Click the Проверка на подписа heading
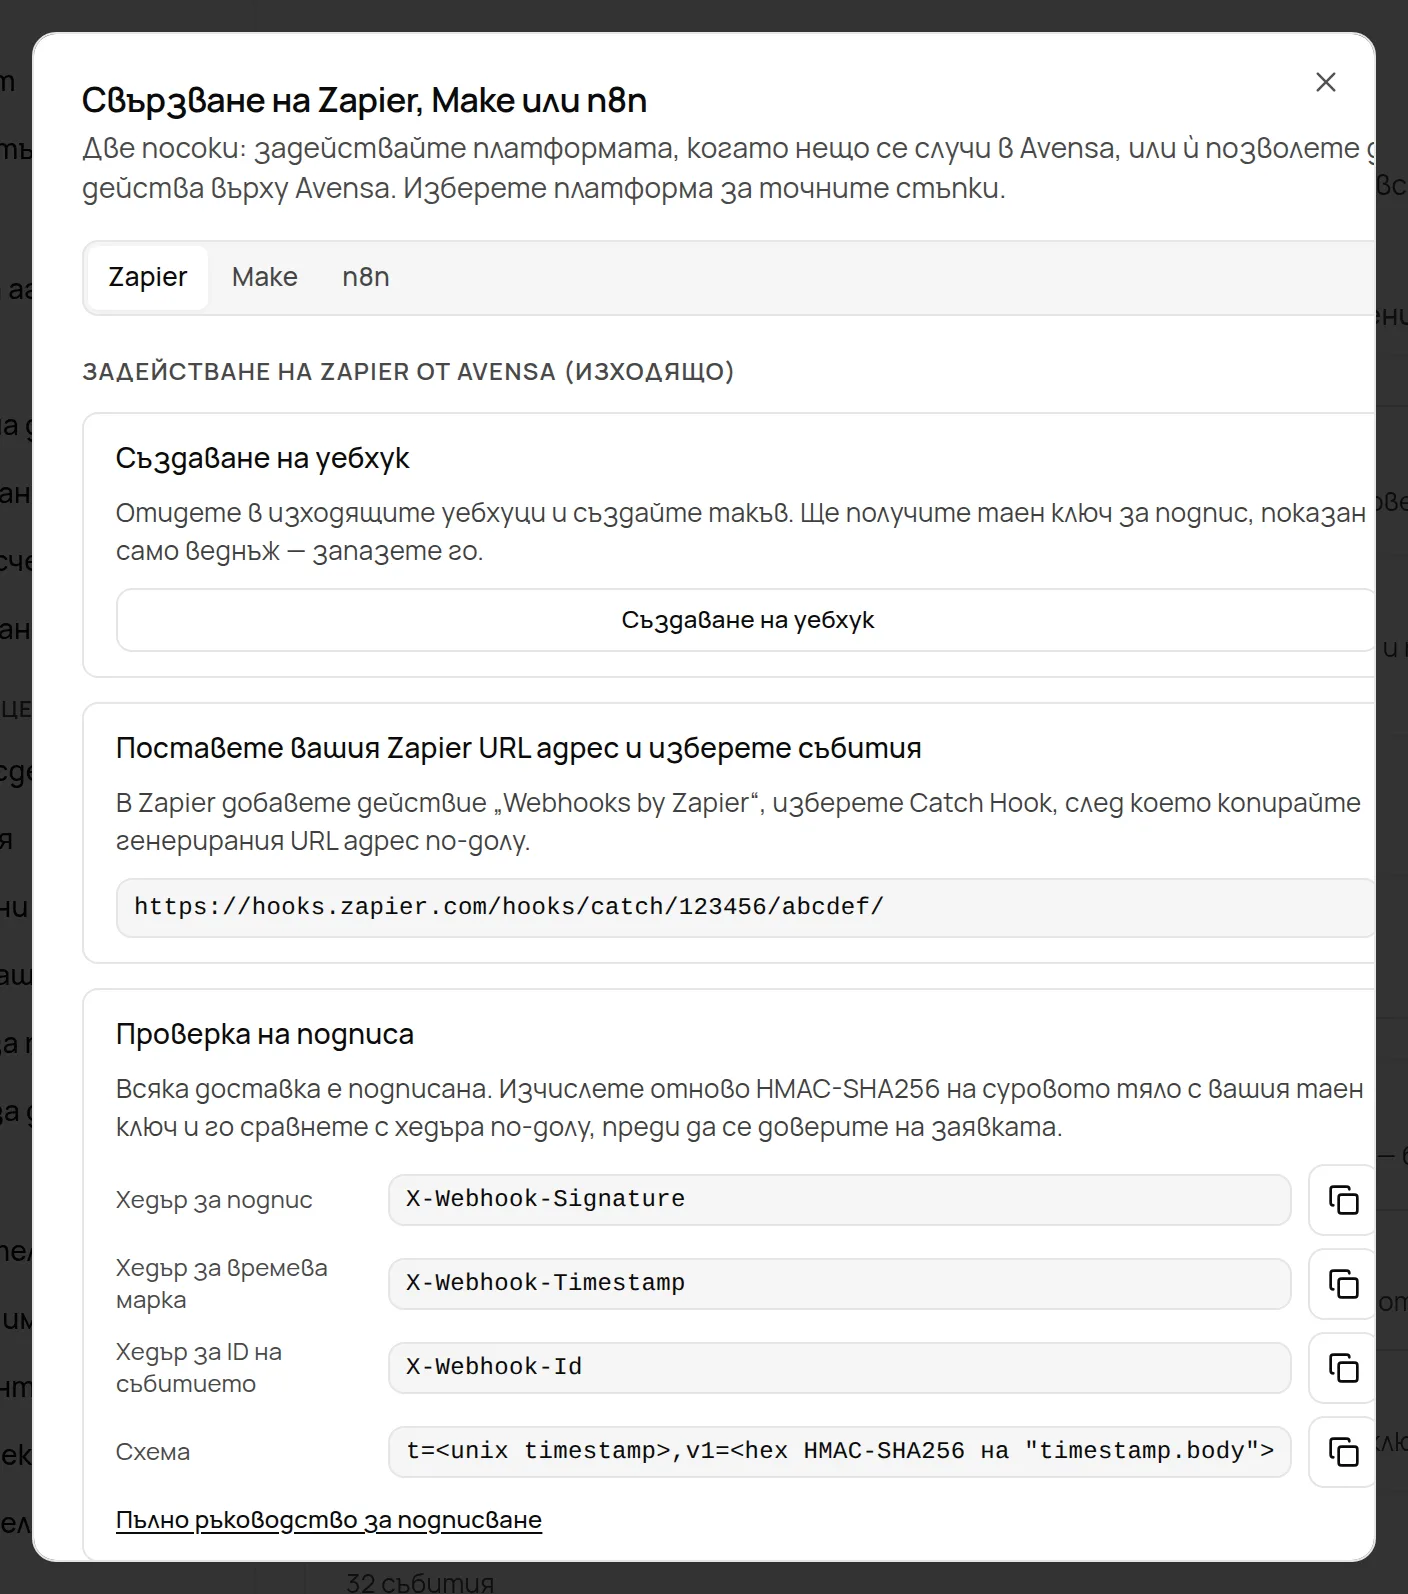This screenshot has height=1594, width=1408. pyautogui.click(x=265, y=1034)
